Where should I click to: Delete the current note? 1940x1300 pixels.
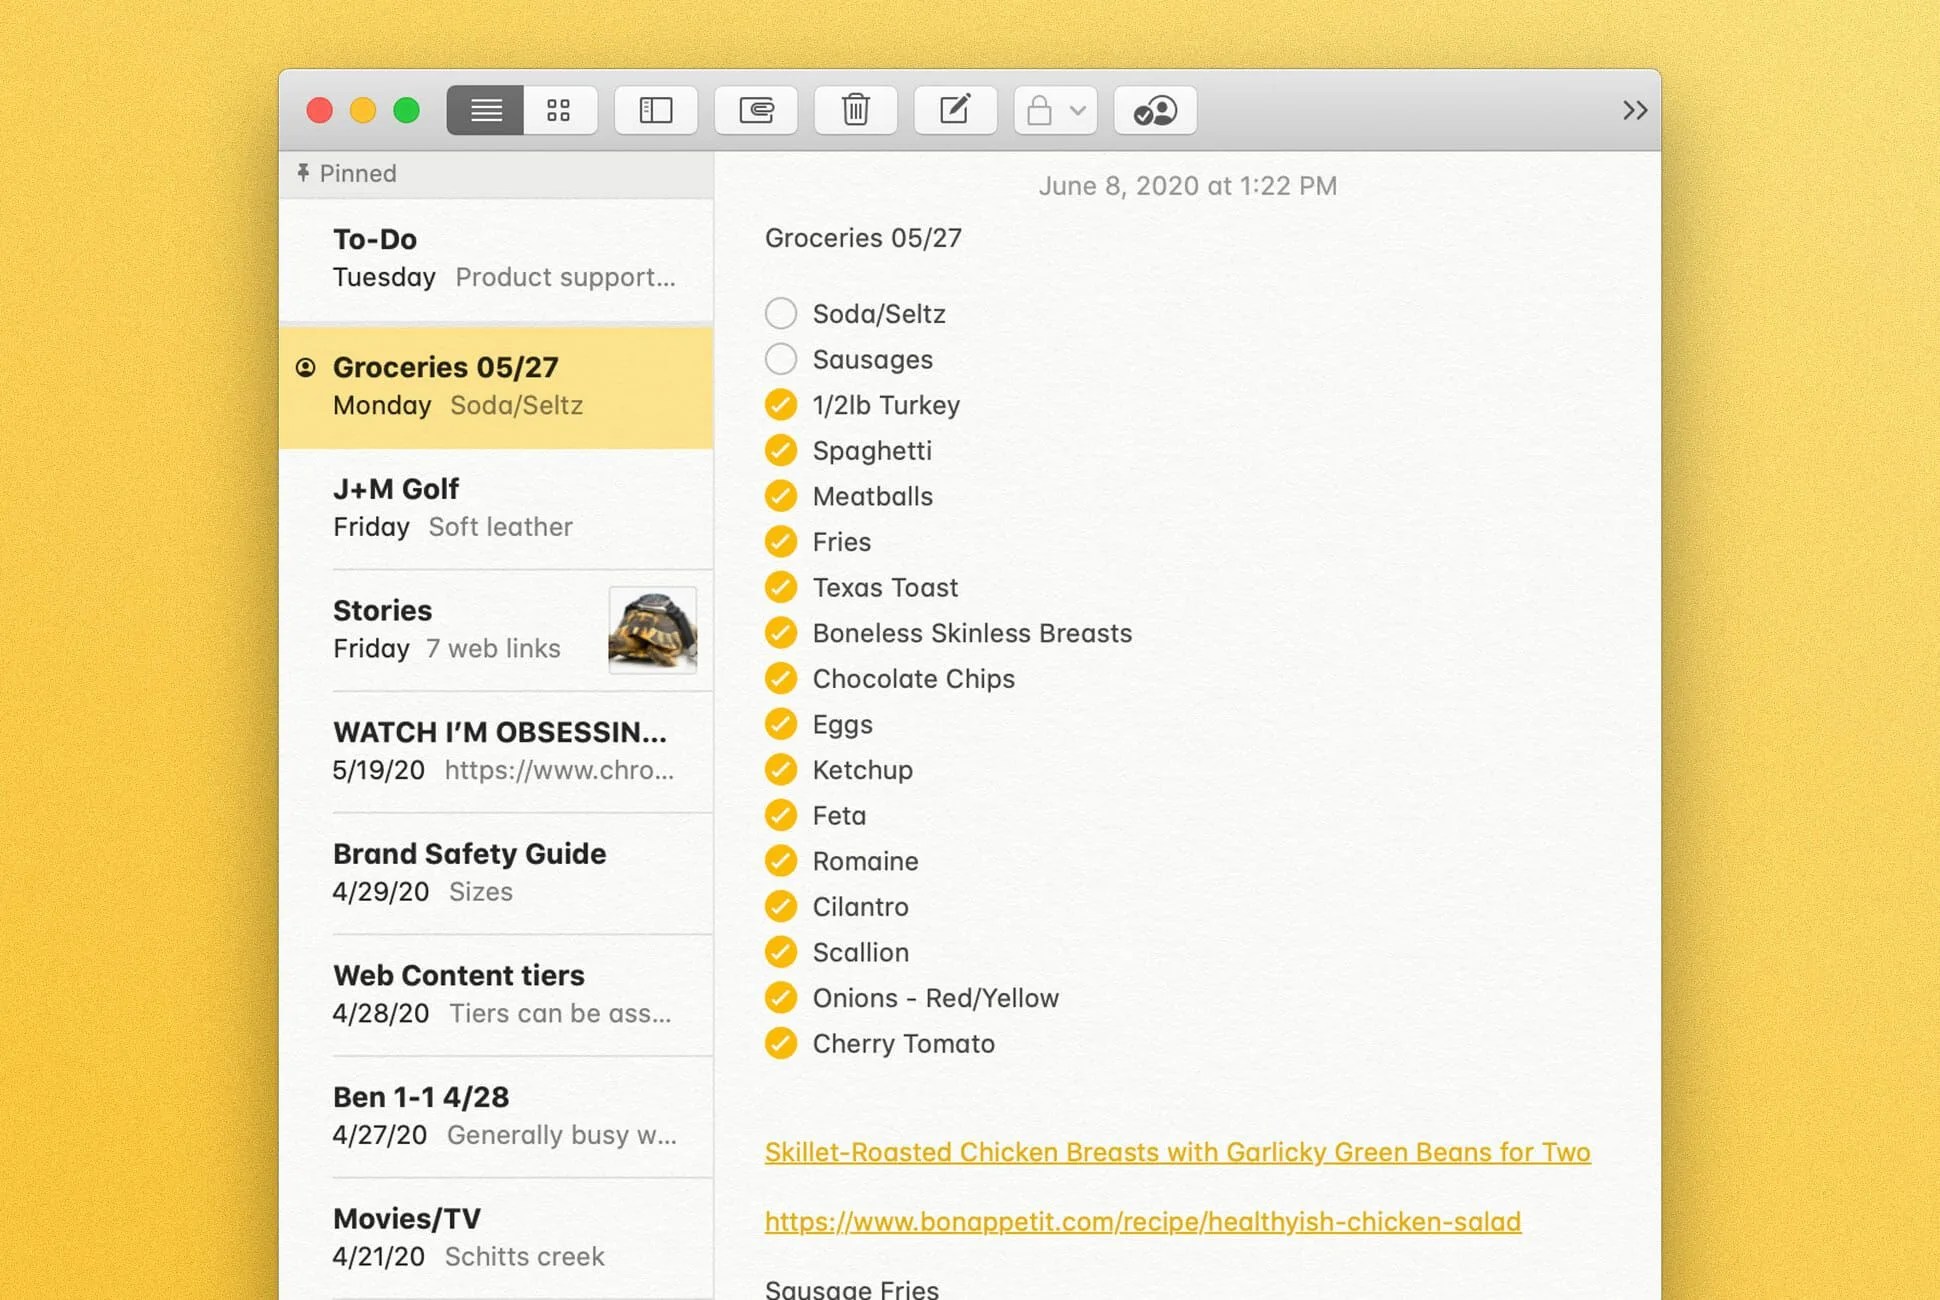[x=856, y=110]
